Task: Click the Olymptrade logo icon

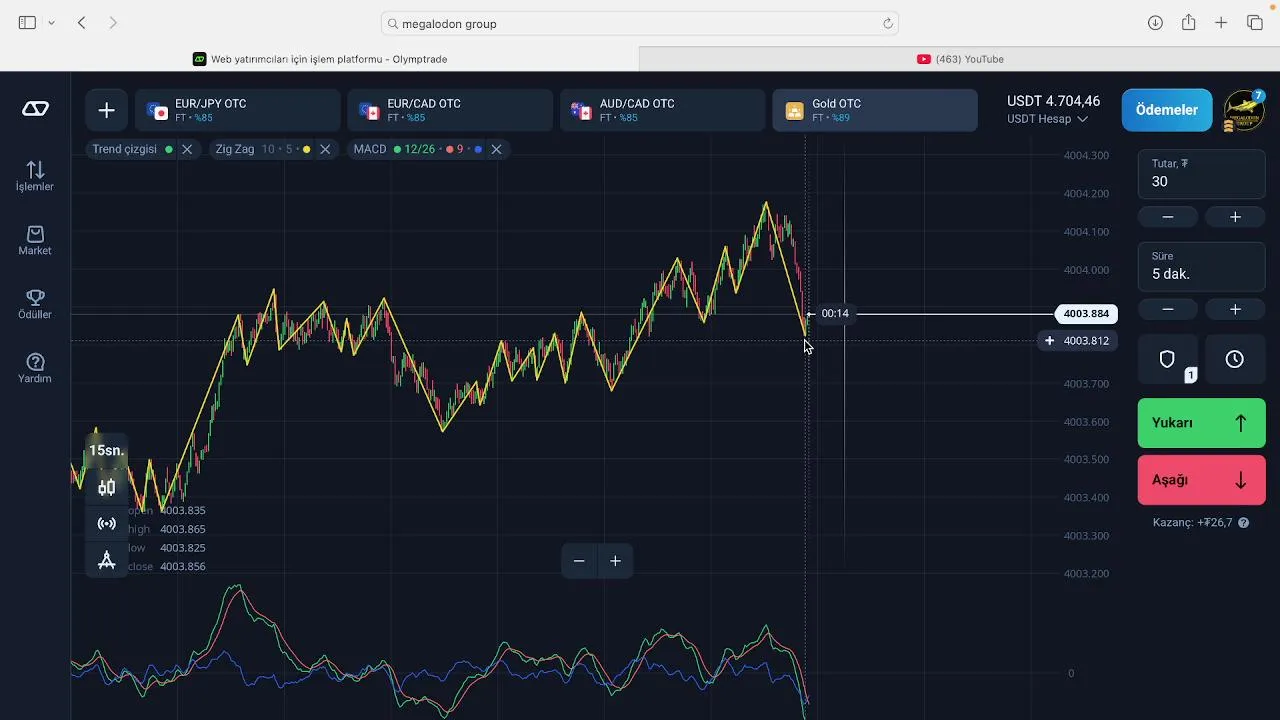Action: tap(35, 109)
